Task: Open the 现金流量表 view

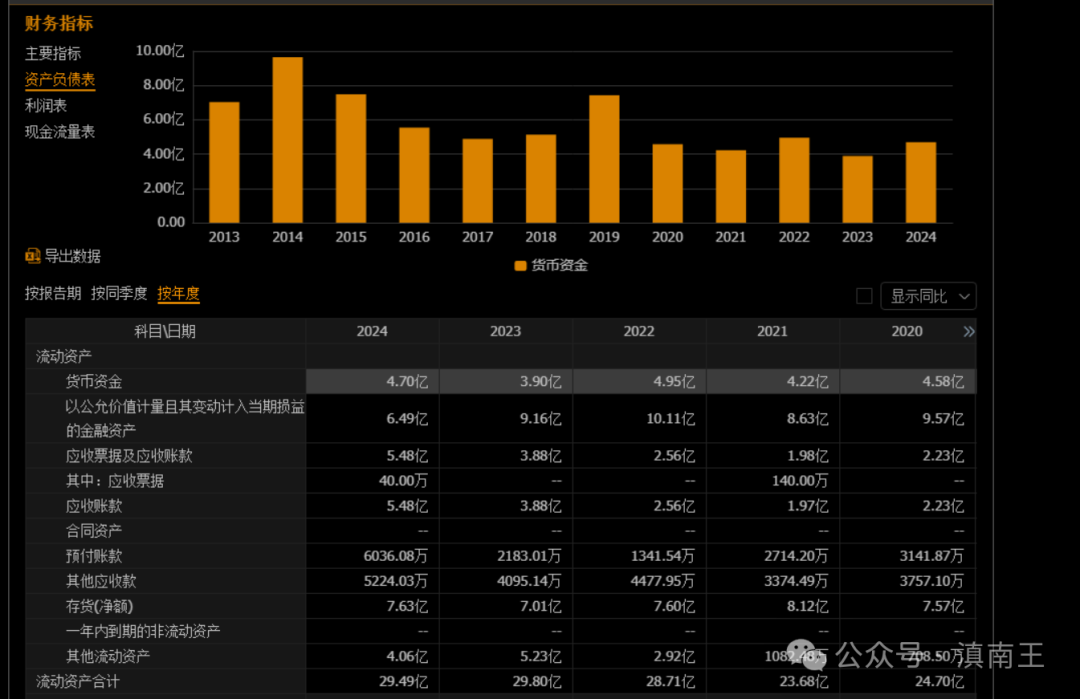Action: [x=60, y=132]
